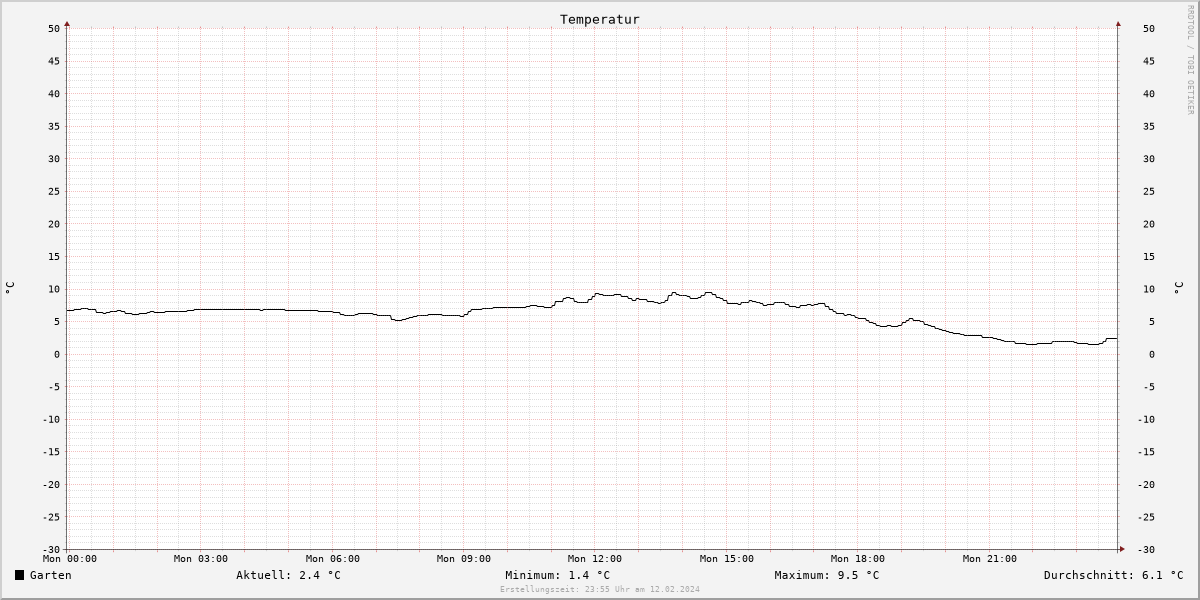Viewport: 1200px width, 600px height.
Task: Click the left axis 0 label
Action: point(57,354)
